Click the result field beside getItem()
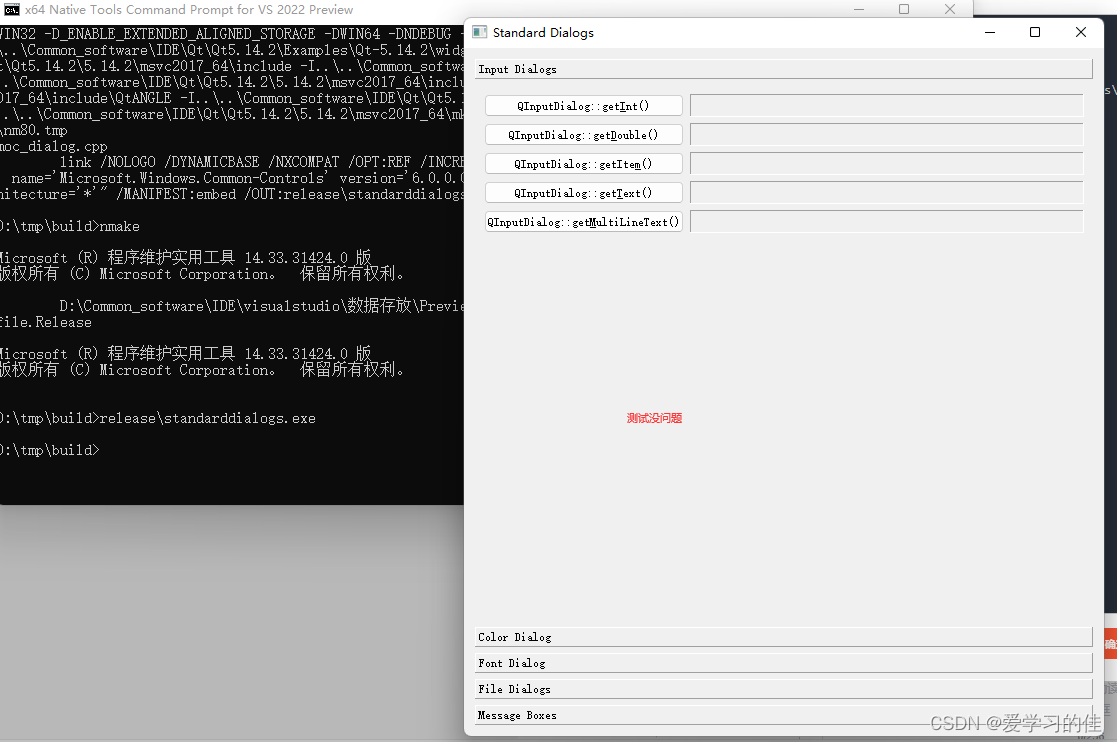1117x742 pixels. (x=887, y=164)
